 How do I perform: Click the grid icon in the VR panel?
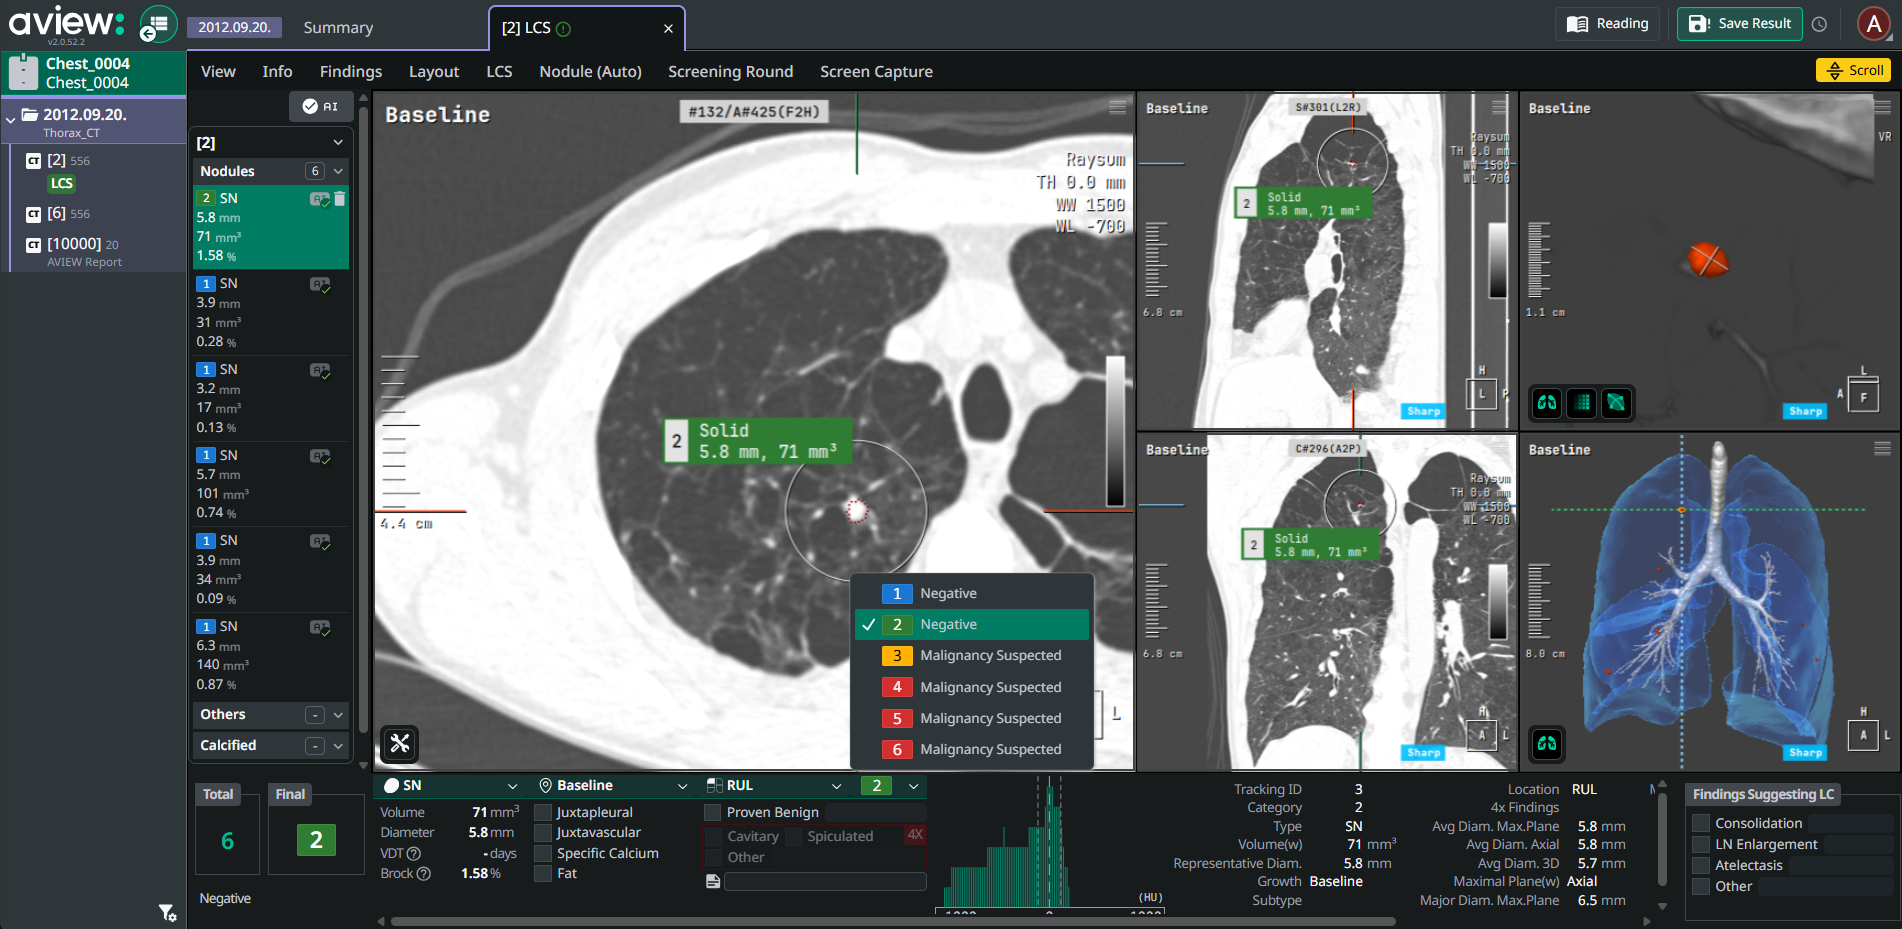pyautogui.click(x=1582, y=403)
